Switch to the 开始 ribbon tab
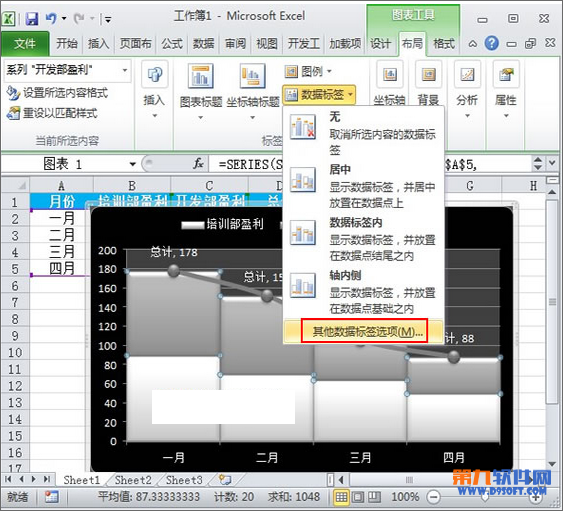 [67, 44]
